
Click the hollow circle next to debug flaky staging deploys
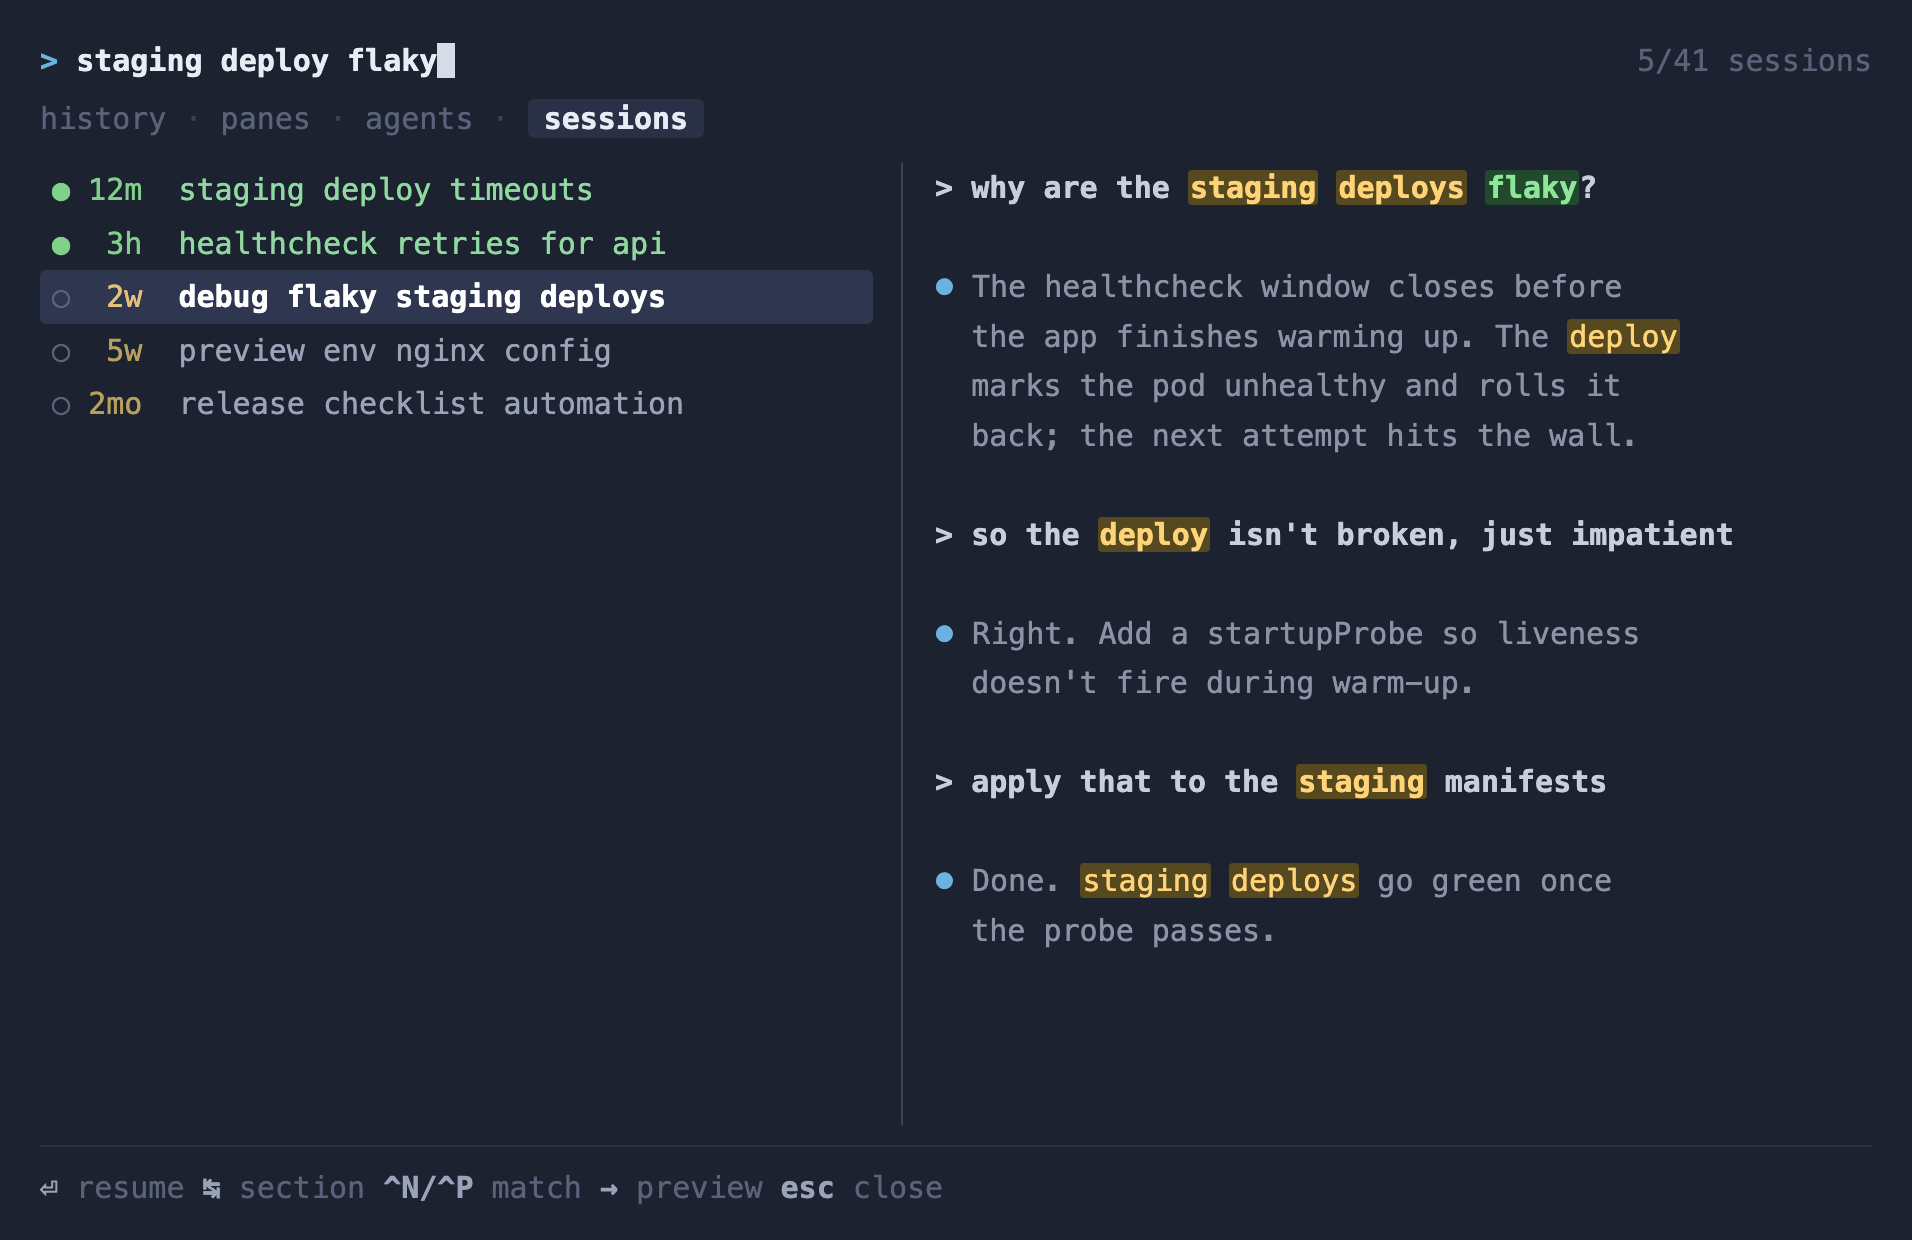61,298
